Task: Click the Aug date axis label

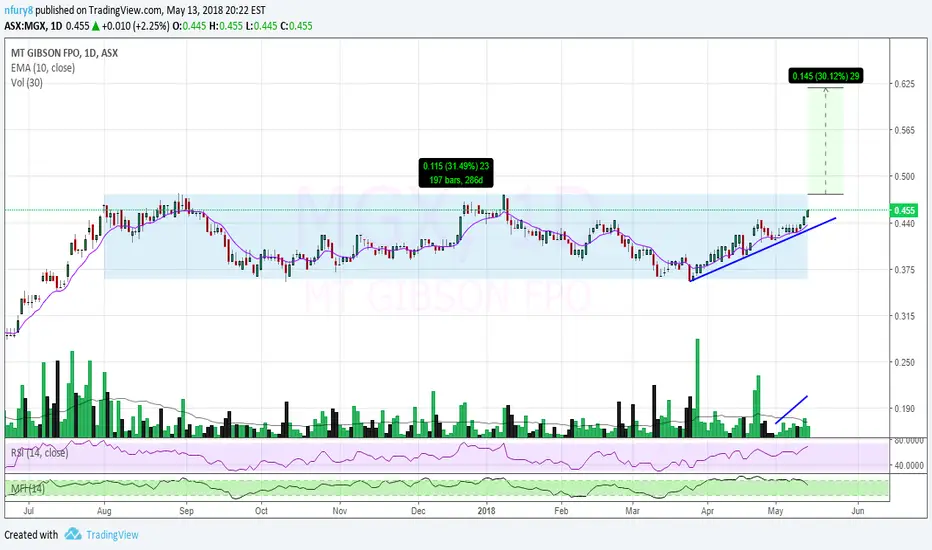Action: (x=104, y=511)
